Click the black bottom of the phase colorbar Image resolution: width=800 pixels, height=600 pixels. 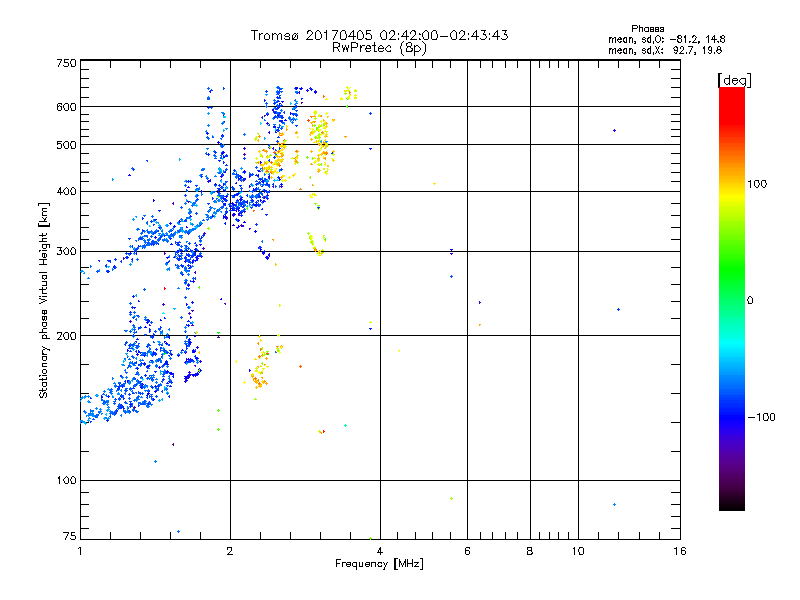point(732,503)
